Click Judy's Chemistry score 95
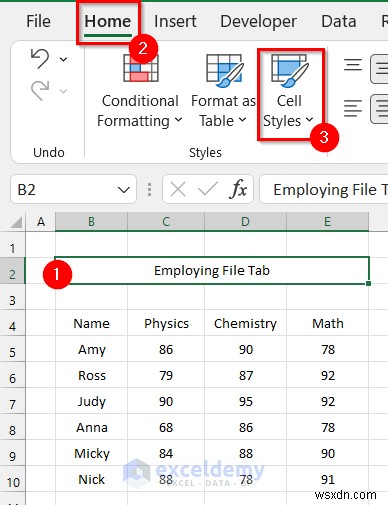Image resolution: width=388 pixels, height=505 pixels. pyautogui.click(x=245, y=401)
